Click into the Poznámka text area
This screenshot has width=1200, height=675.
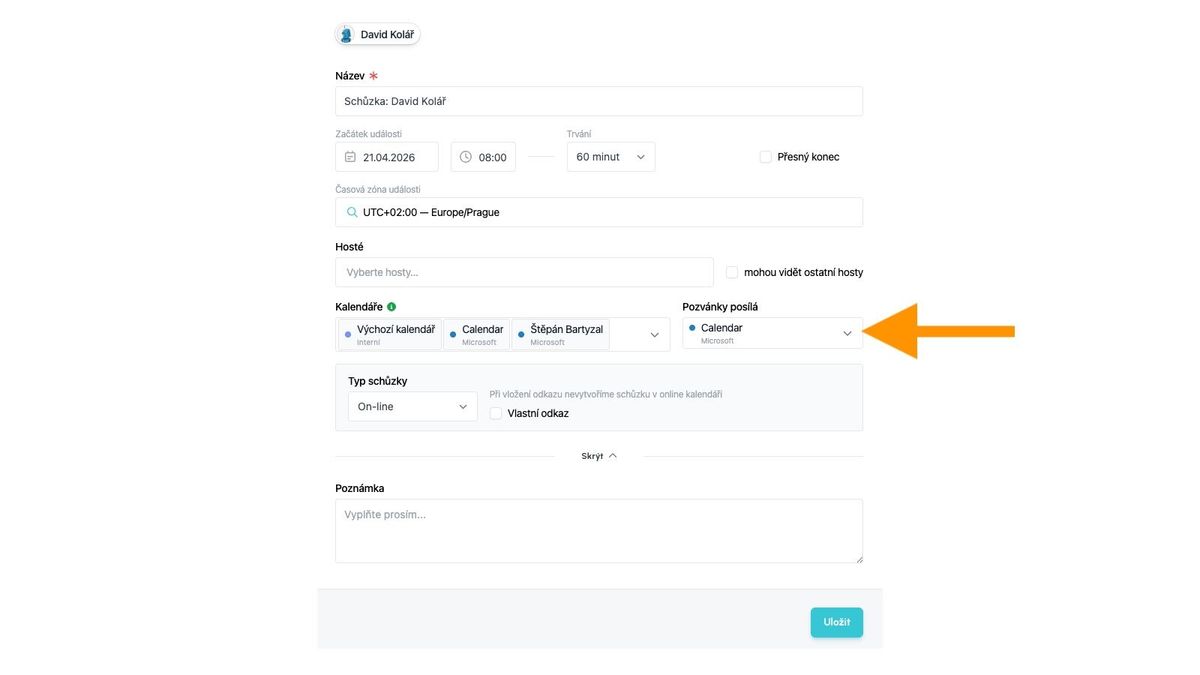click(598, 531)
